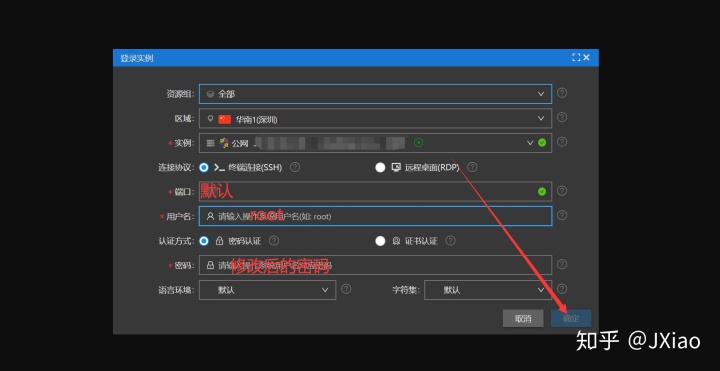Click the terminal prompt icon beside SSH label
Screen dimensions: 720x371
[x=219, y=168]
